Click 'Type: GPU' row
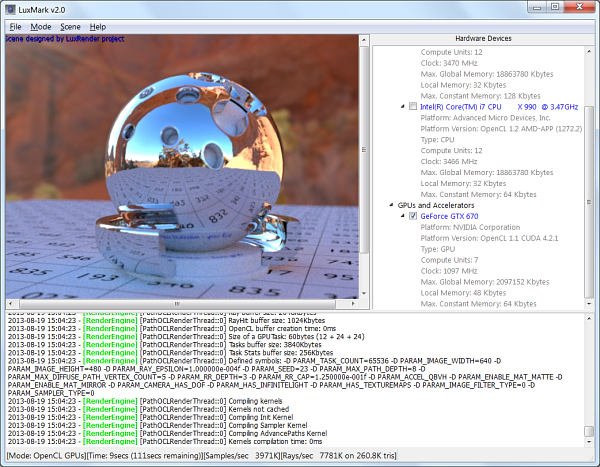This screenshot has width=600, height=467. 438,249
